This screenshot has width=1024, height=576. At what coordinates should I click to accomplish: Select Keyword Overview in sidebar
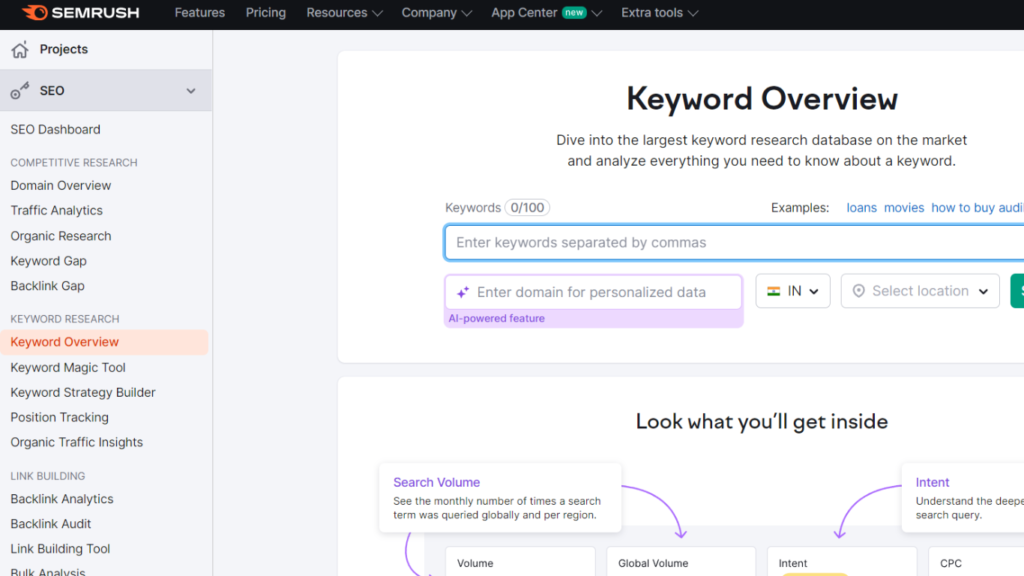[104, 342]
